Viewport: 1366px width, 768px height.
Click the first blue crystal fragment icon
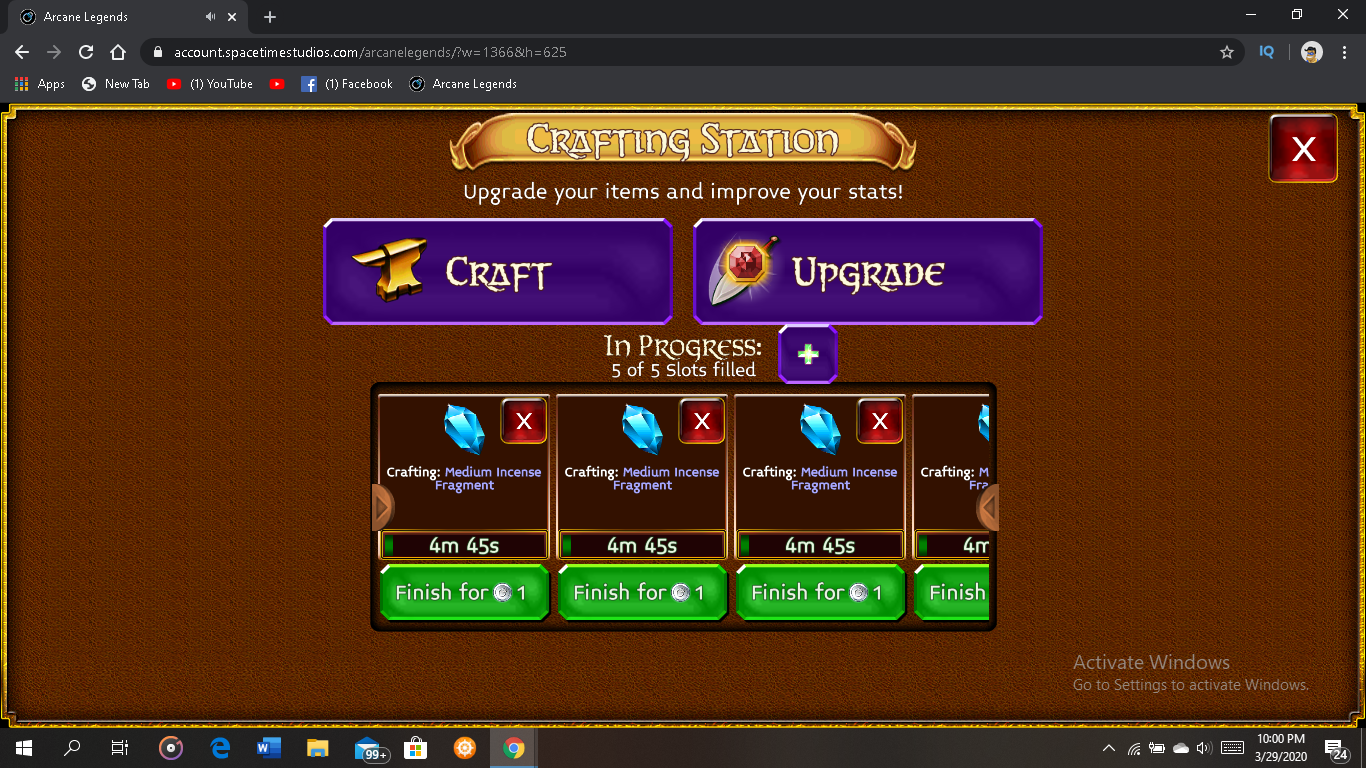[x=464, y=429]
